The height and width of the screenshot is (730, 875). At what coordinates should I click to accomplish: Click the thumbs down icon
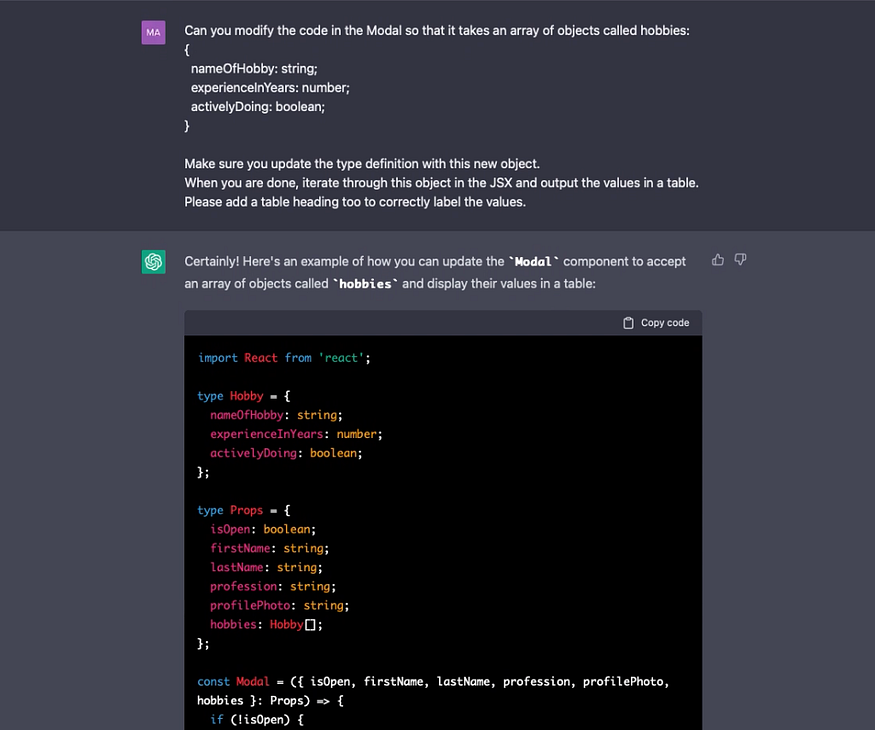point(741,260)
